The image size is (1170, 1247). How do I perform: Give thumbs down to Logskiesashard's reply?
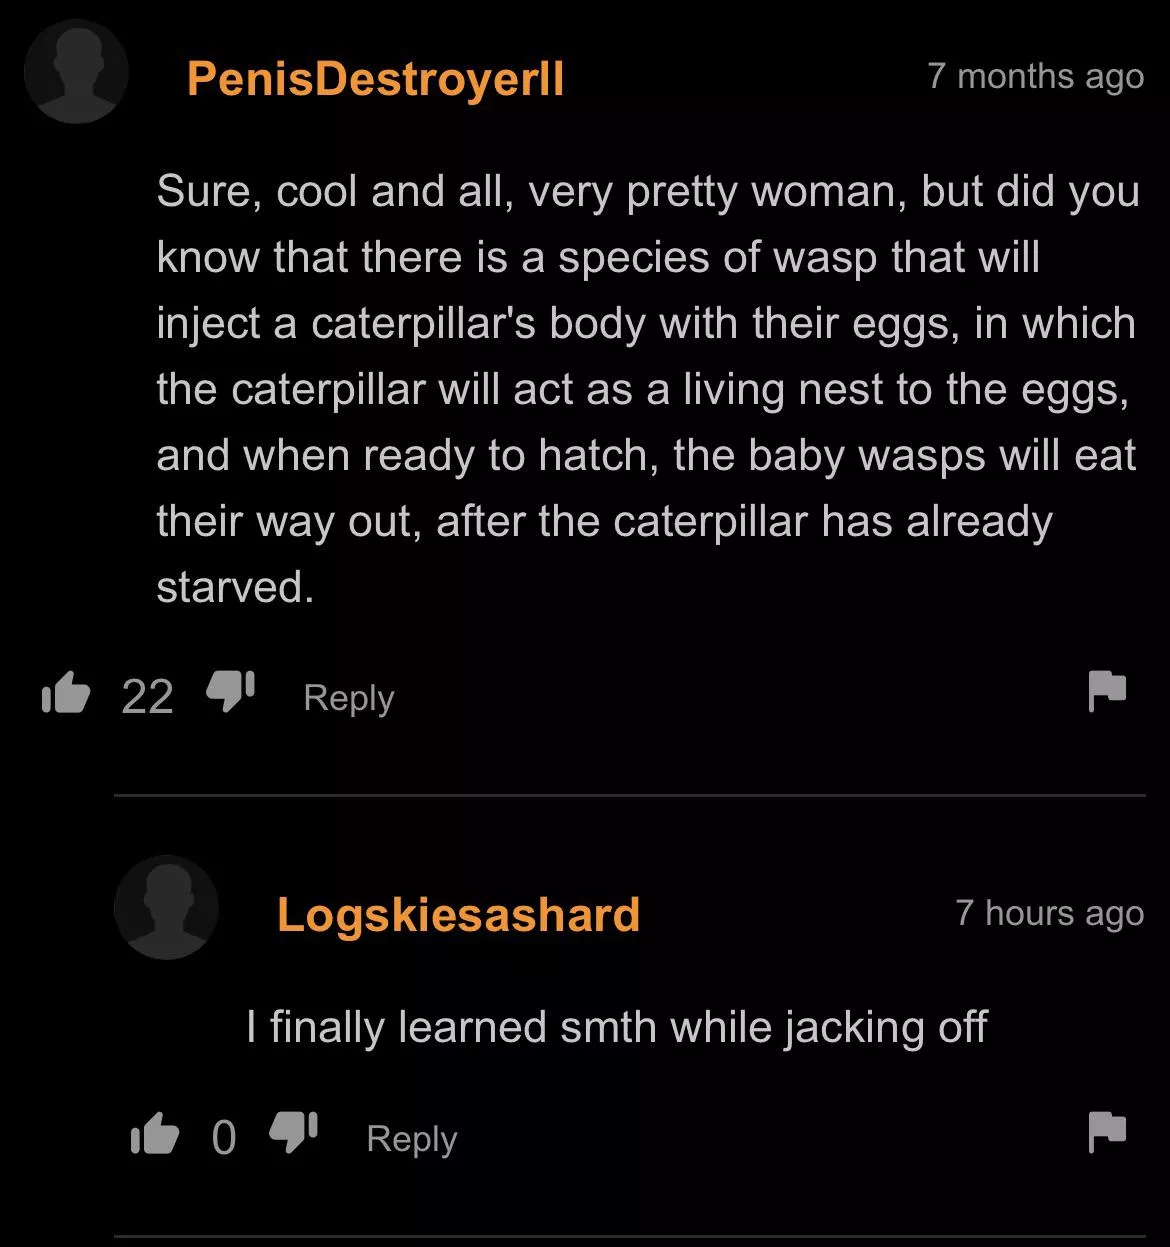(294, 1133)
